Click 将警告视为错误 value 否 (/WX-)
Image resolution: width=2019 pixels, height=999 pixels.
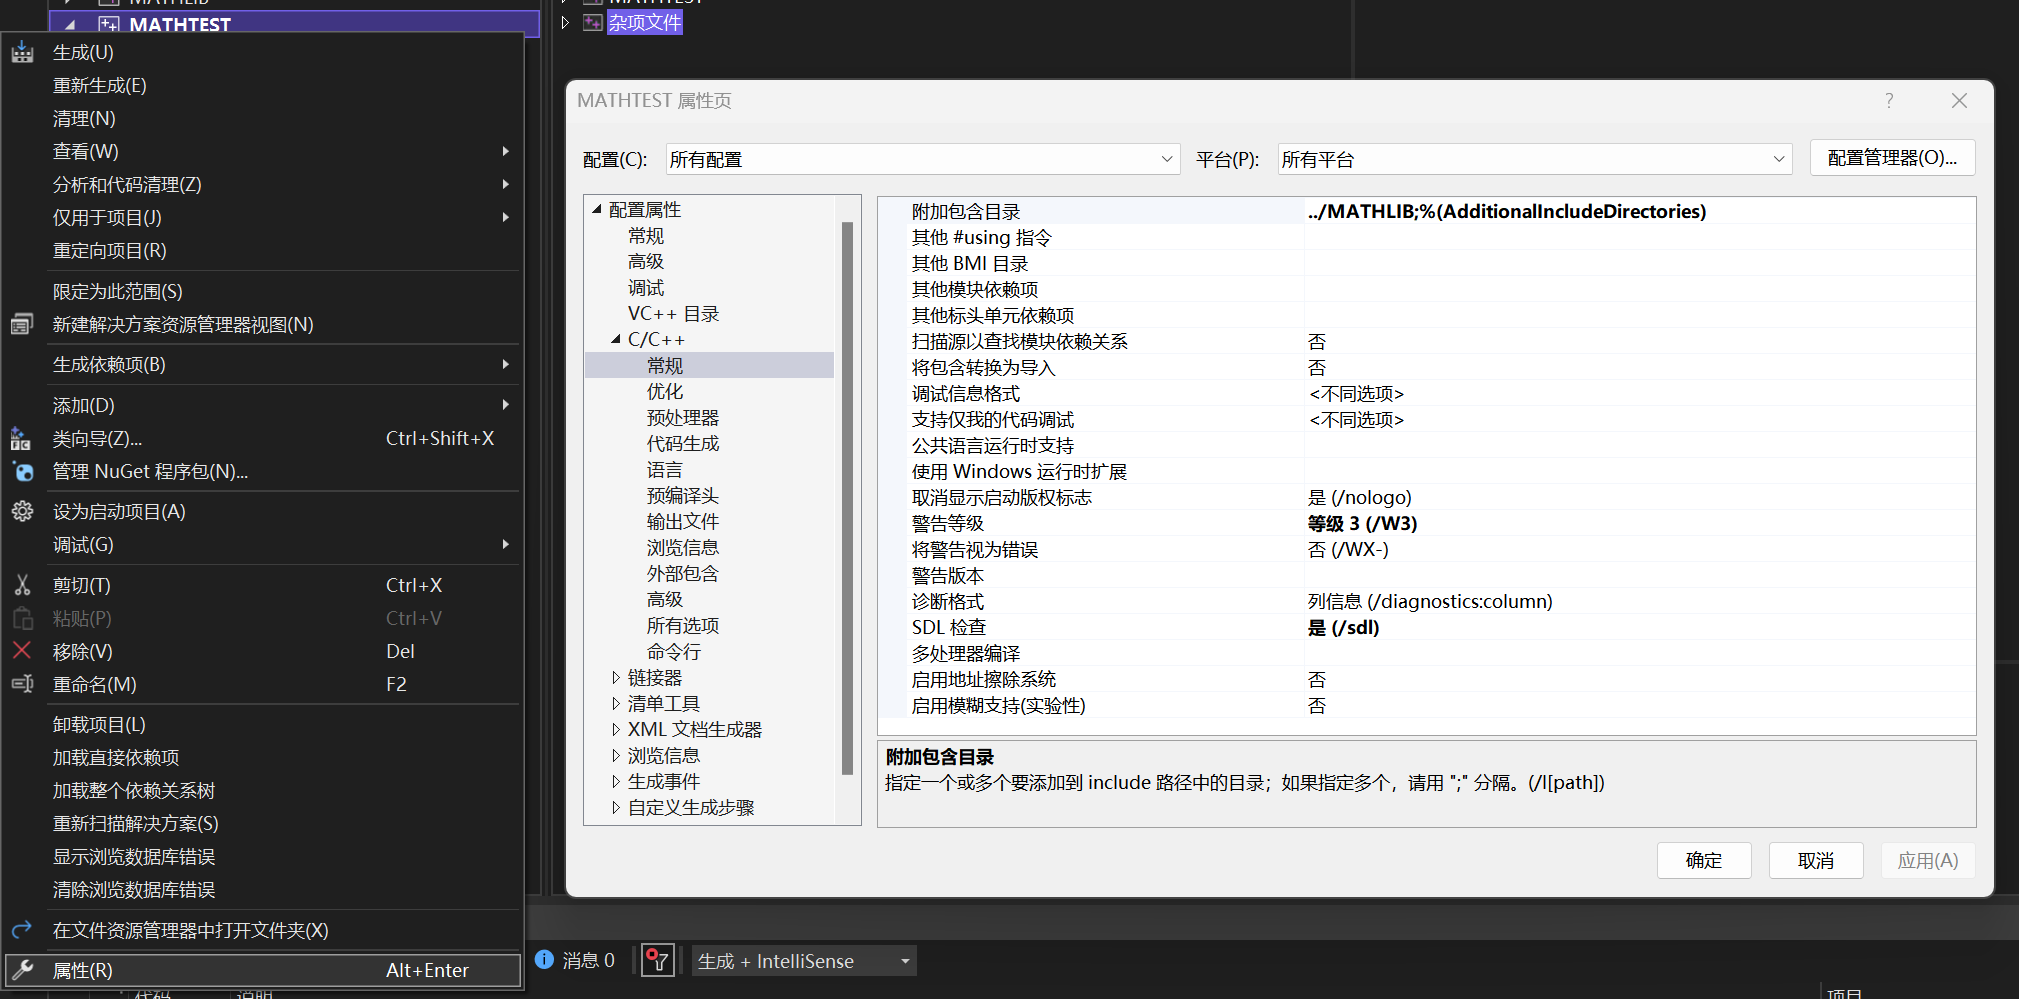(x=1348, y=549)
